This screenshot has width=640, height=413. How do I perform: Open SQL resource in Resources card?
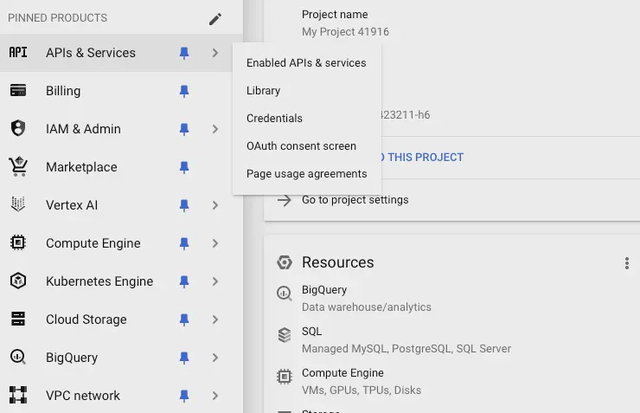pos(312,331)
